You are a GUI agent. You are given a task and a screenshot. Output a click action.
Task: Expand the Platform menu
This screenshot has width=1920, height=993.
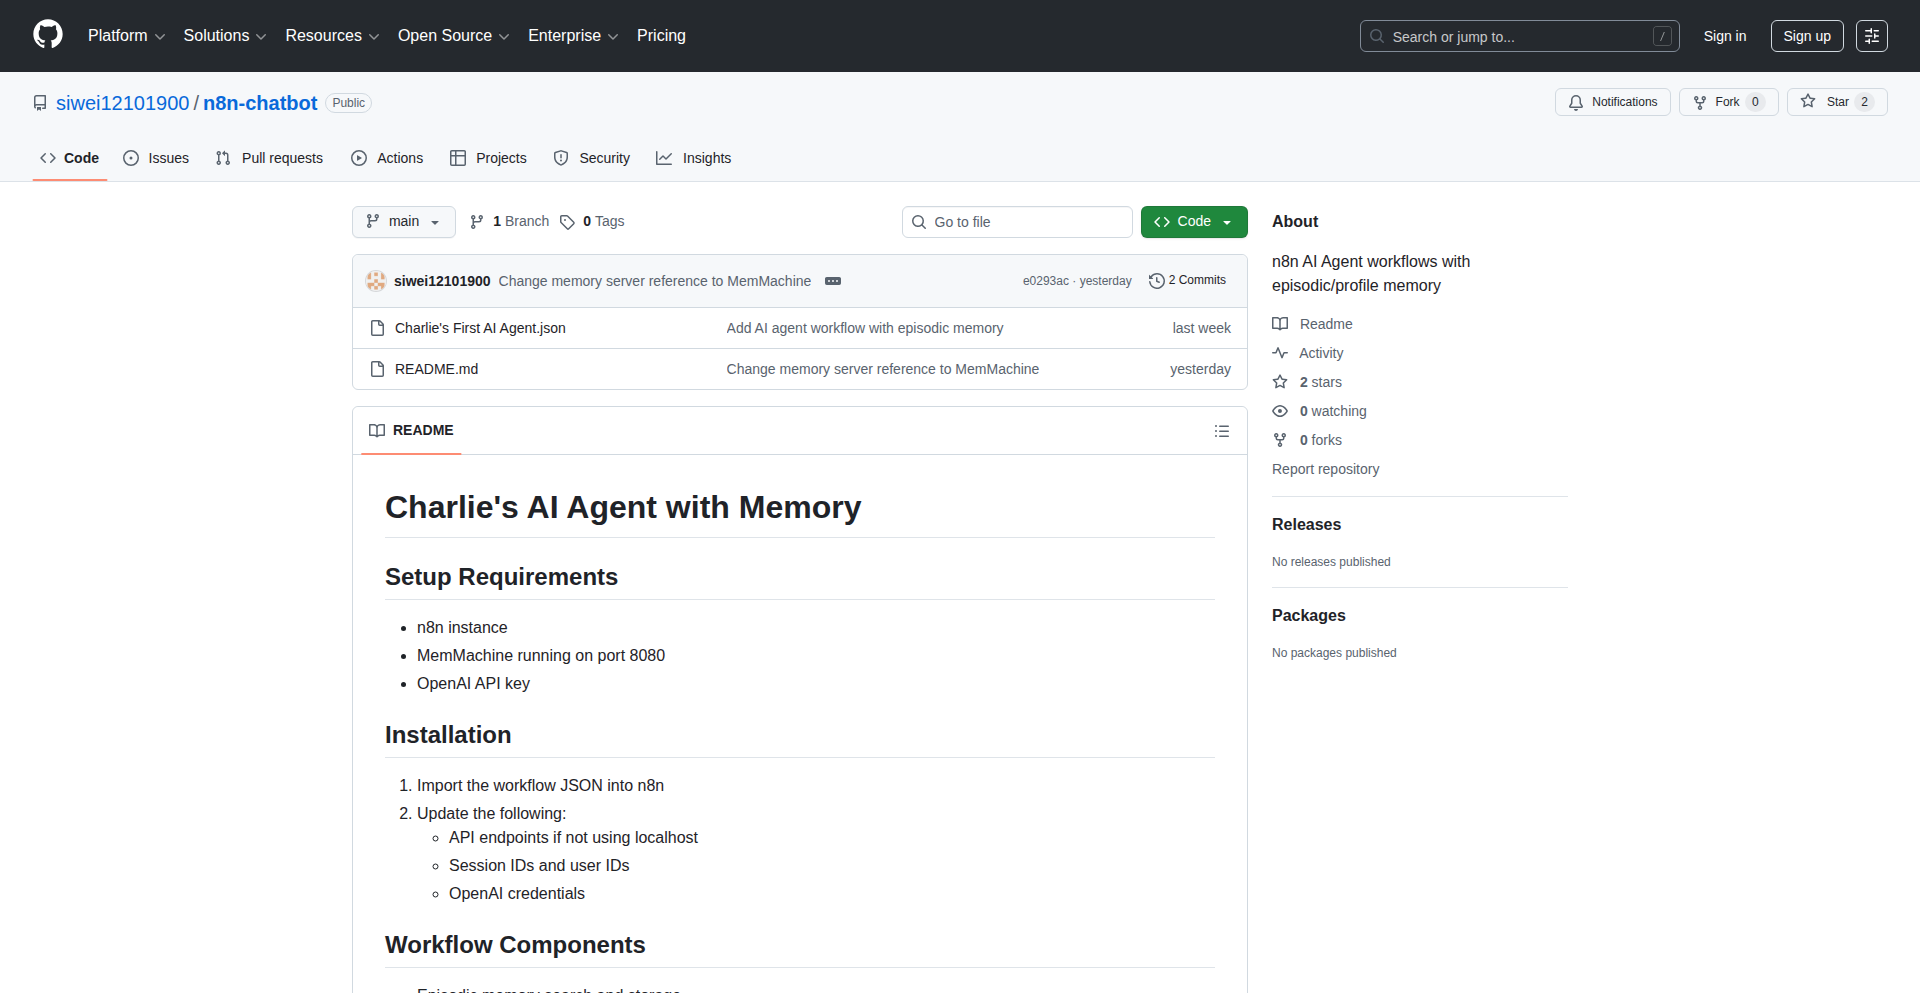pos(126,36)
